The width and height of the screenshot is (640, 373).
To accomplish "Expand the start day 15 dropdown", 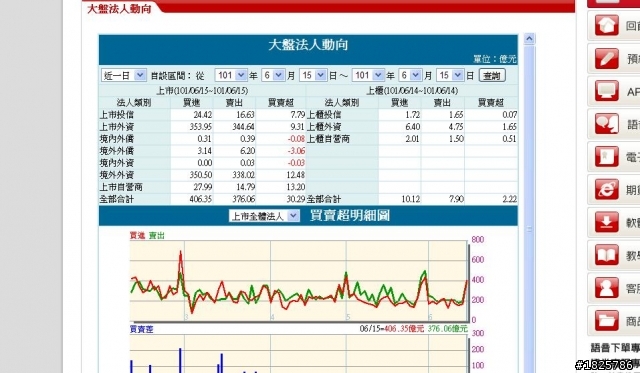I will (x=313, y=75).
